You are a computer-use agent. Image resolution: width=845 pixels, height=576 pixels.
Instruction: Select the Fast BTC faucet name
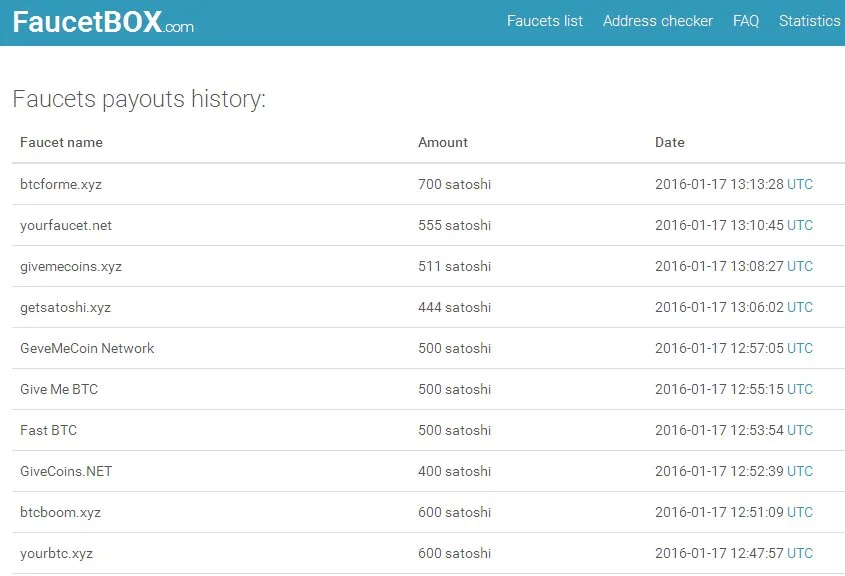point(49,430)
